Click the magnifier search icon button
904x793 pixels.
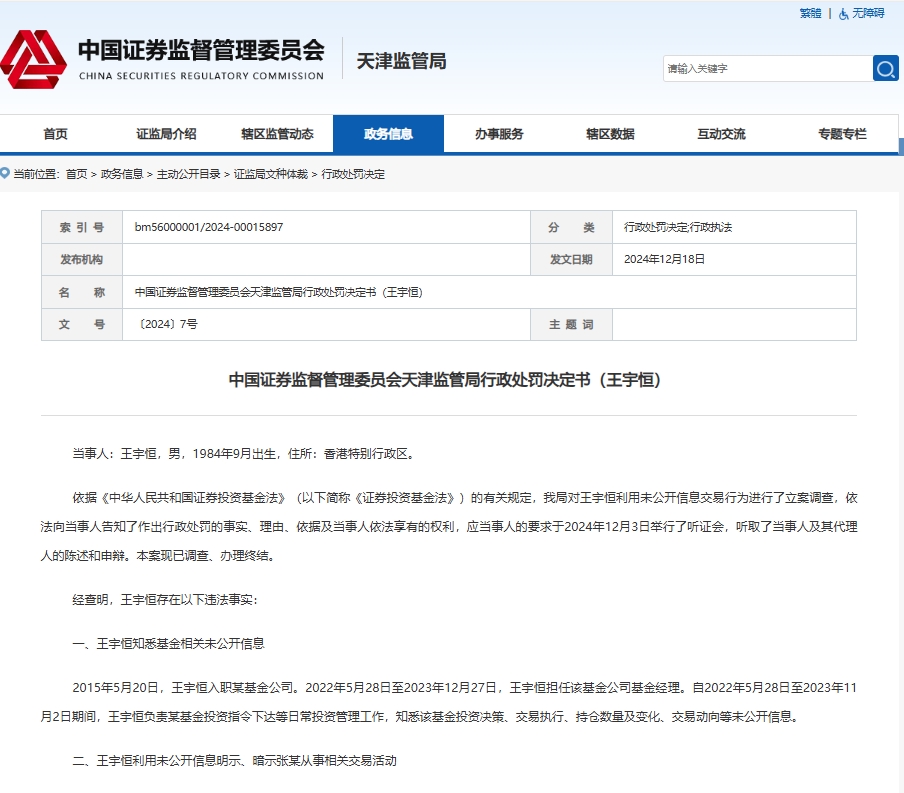[x=885, y=68]
